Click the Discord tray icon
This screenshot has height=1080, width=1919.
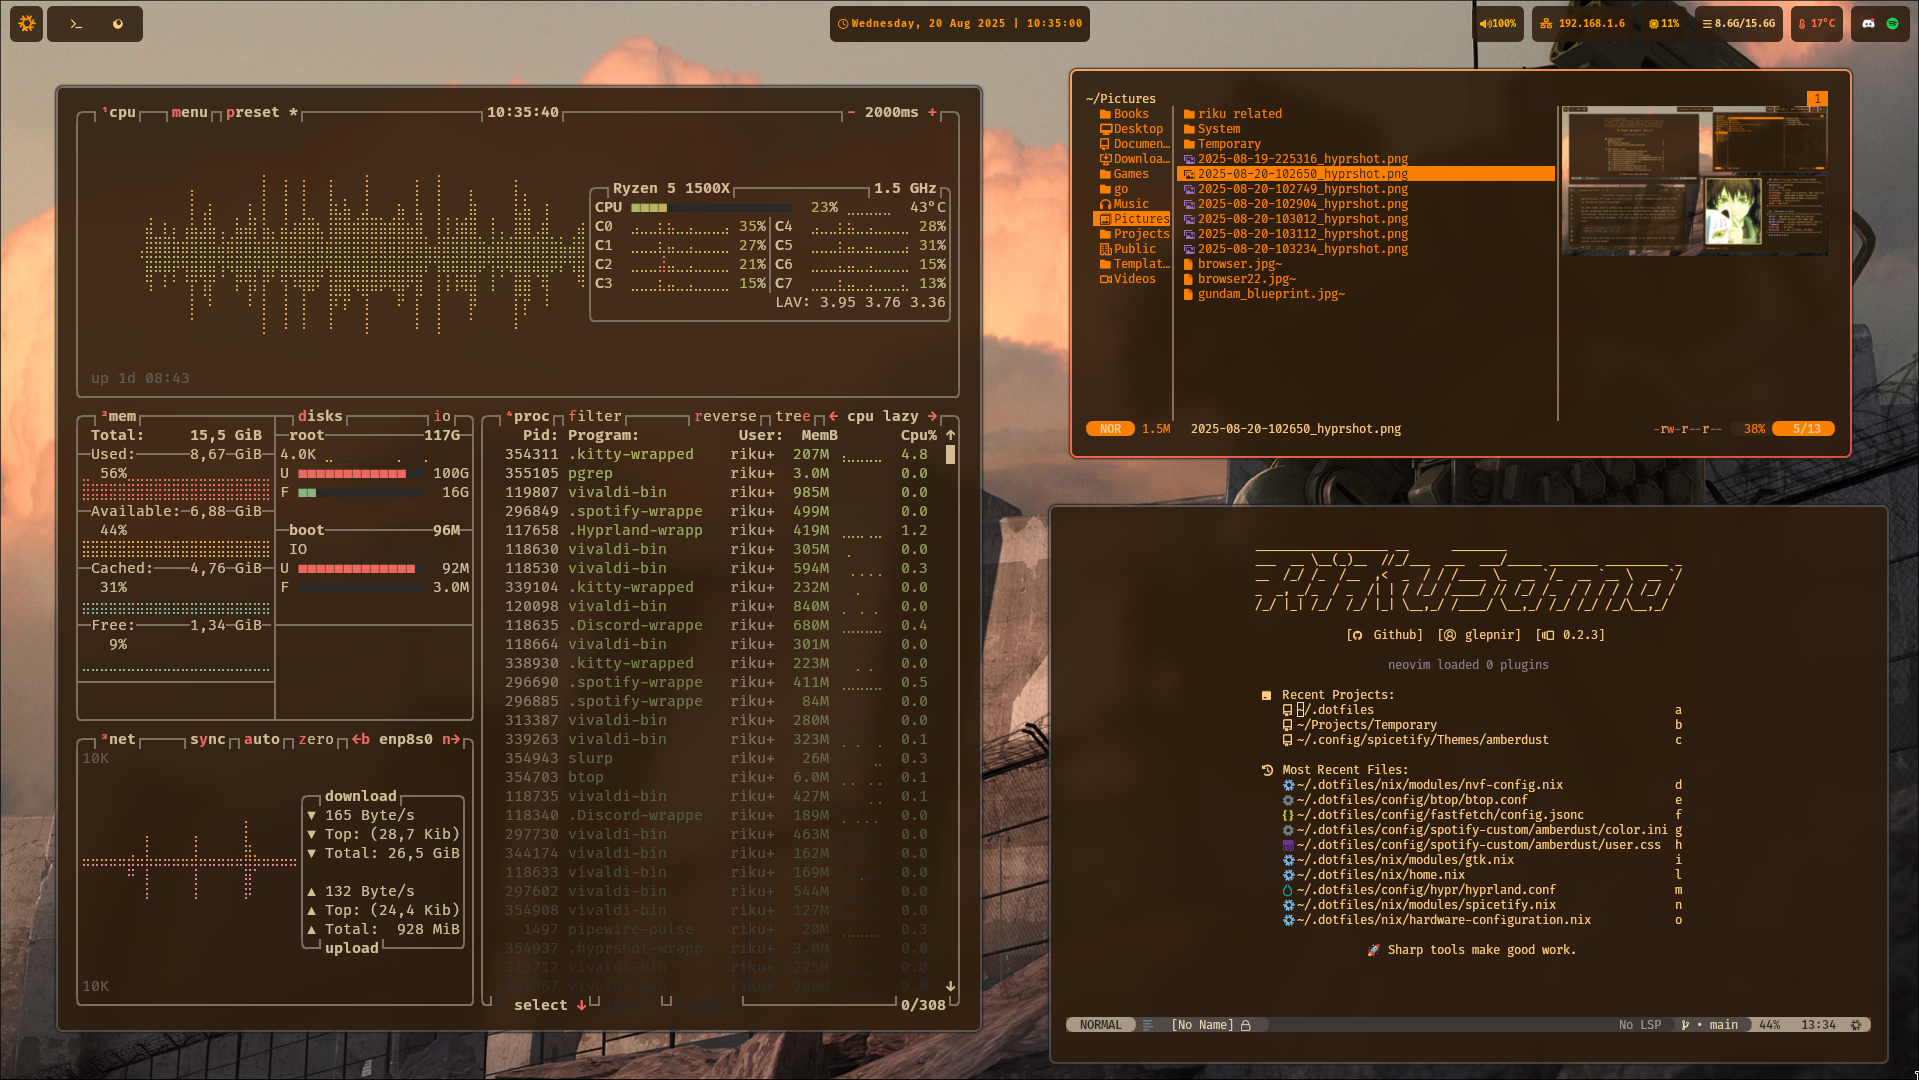[1868, 23]
